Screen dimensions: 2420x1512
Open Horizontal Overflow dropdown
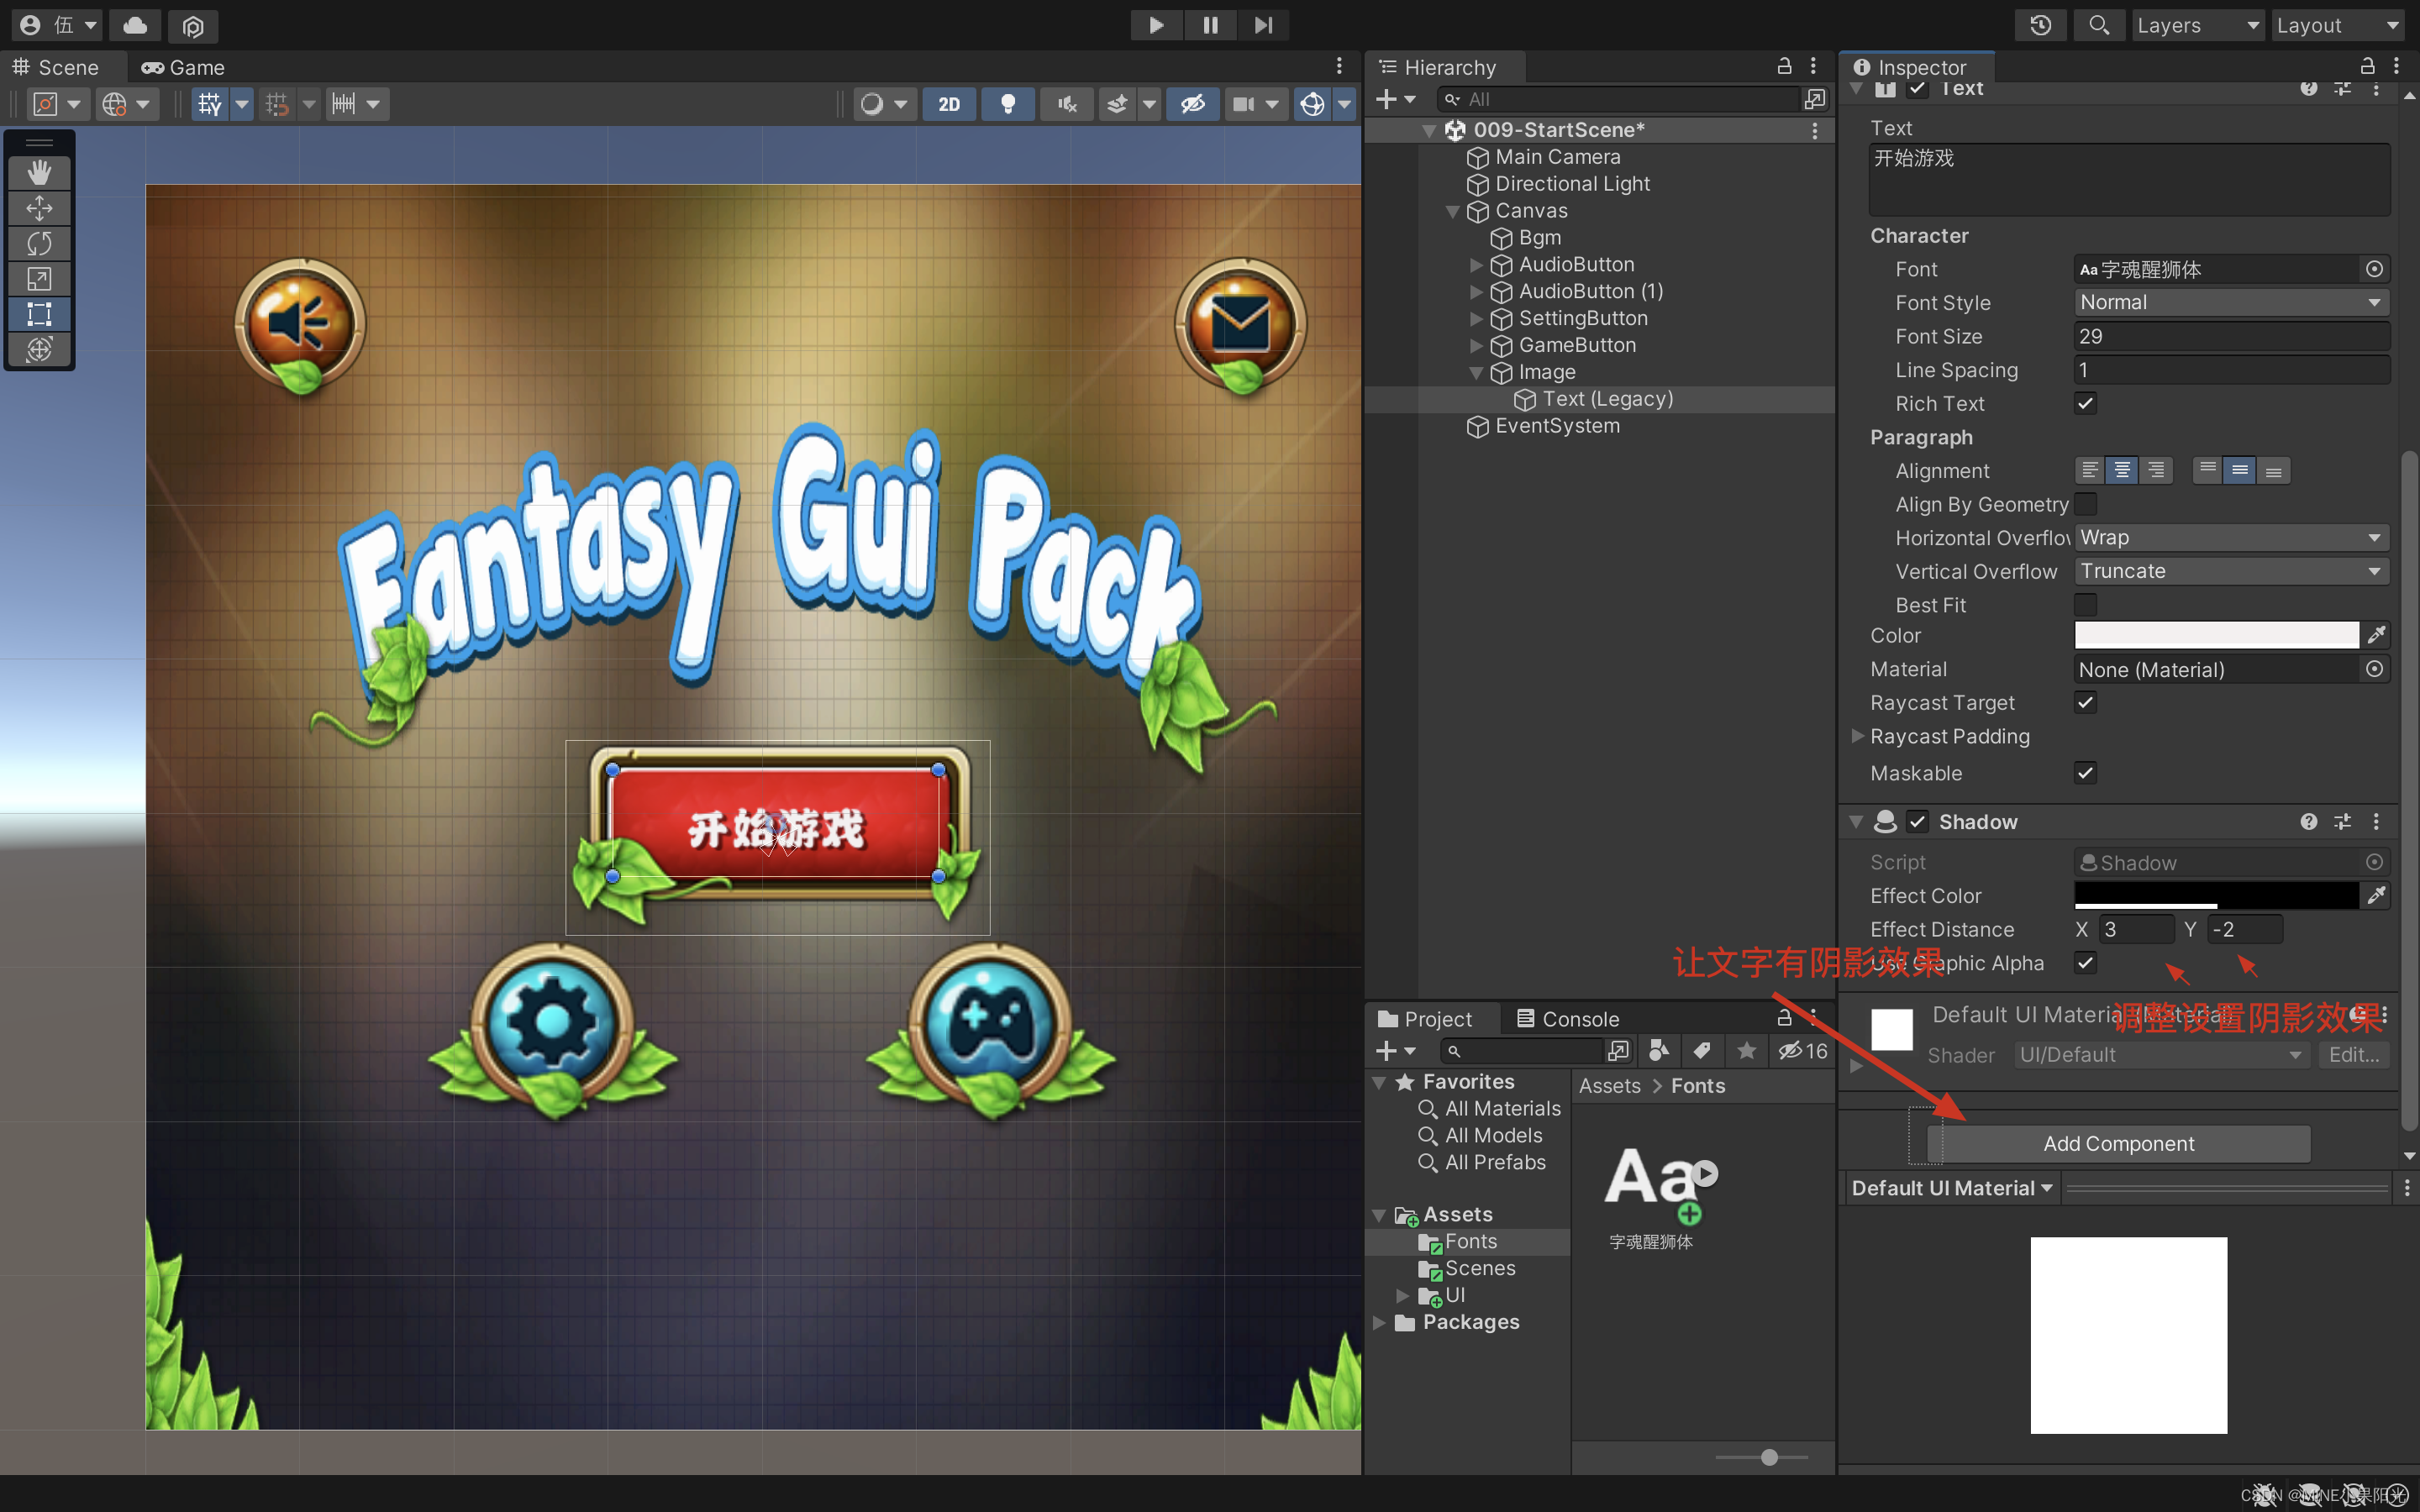tap(2231, 538)
